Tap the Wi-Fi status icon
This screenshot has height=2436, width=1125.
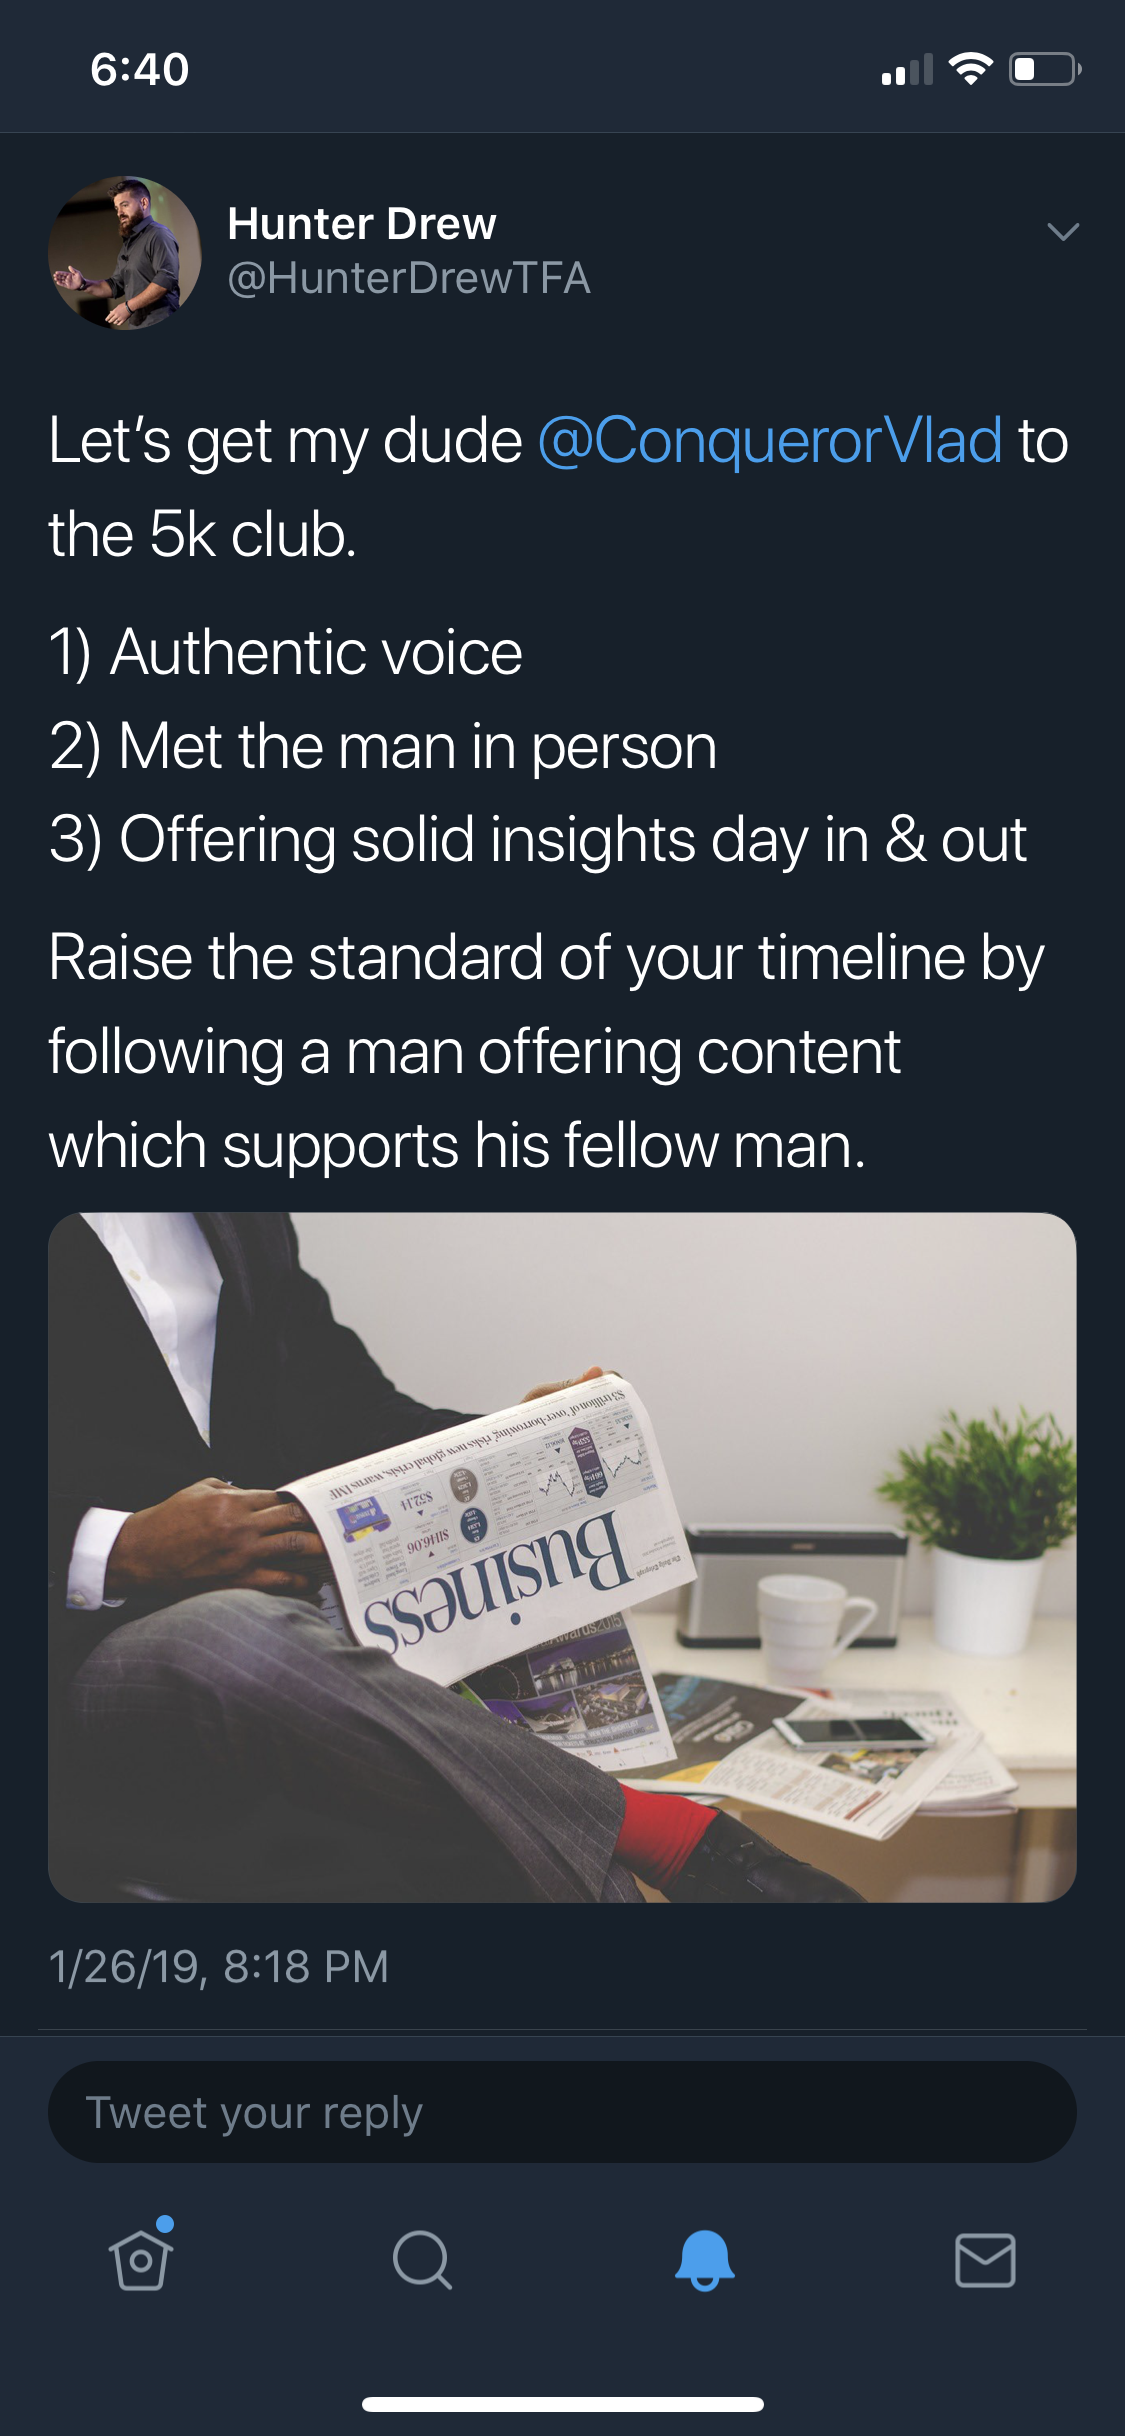970,69
